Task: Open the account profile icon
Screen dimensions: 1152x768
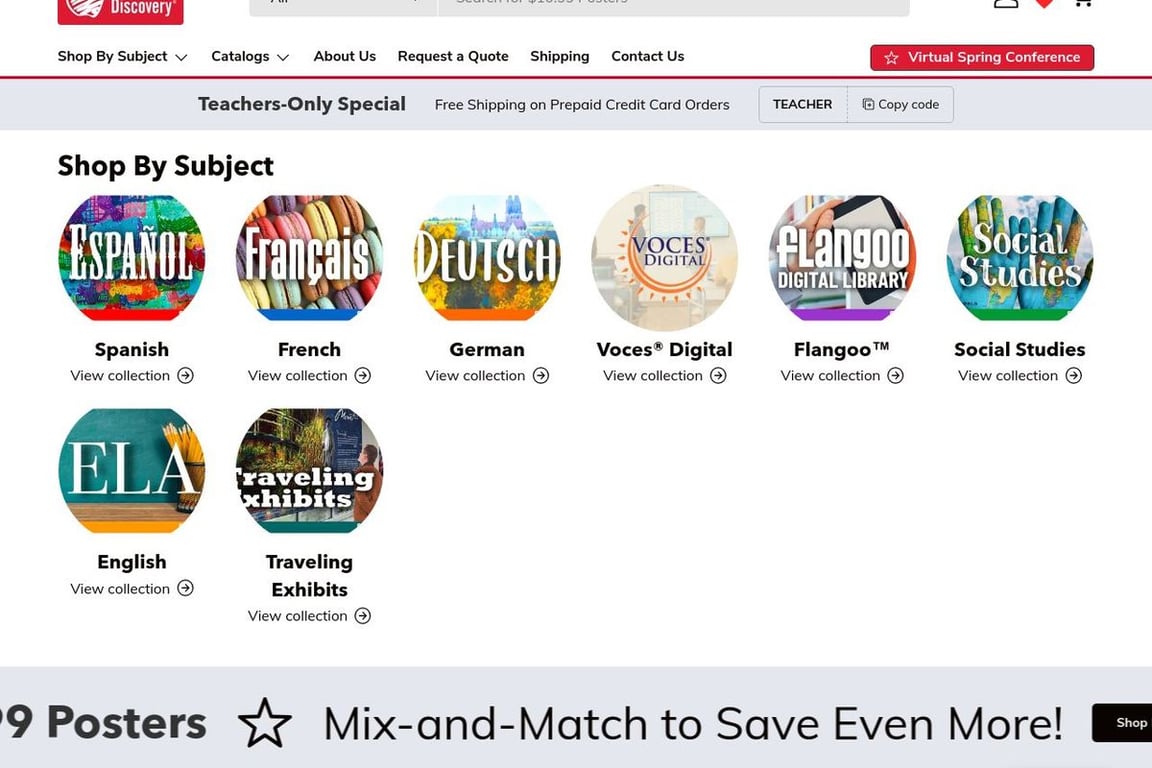Action: pos(1006,4)
